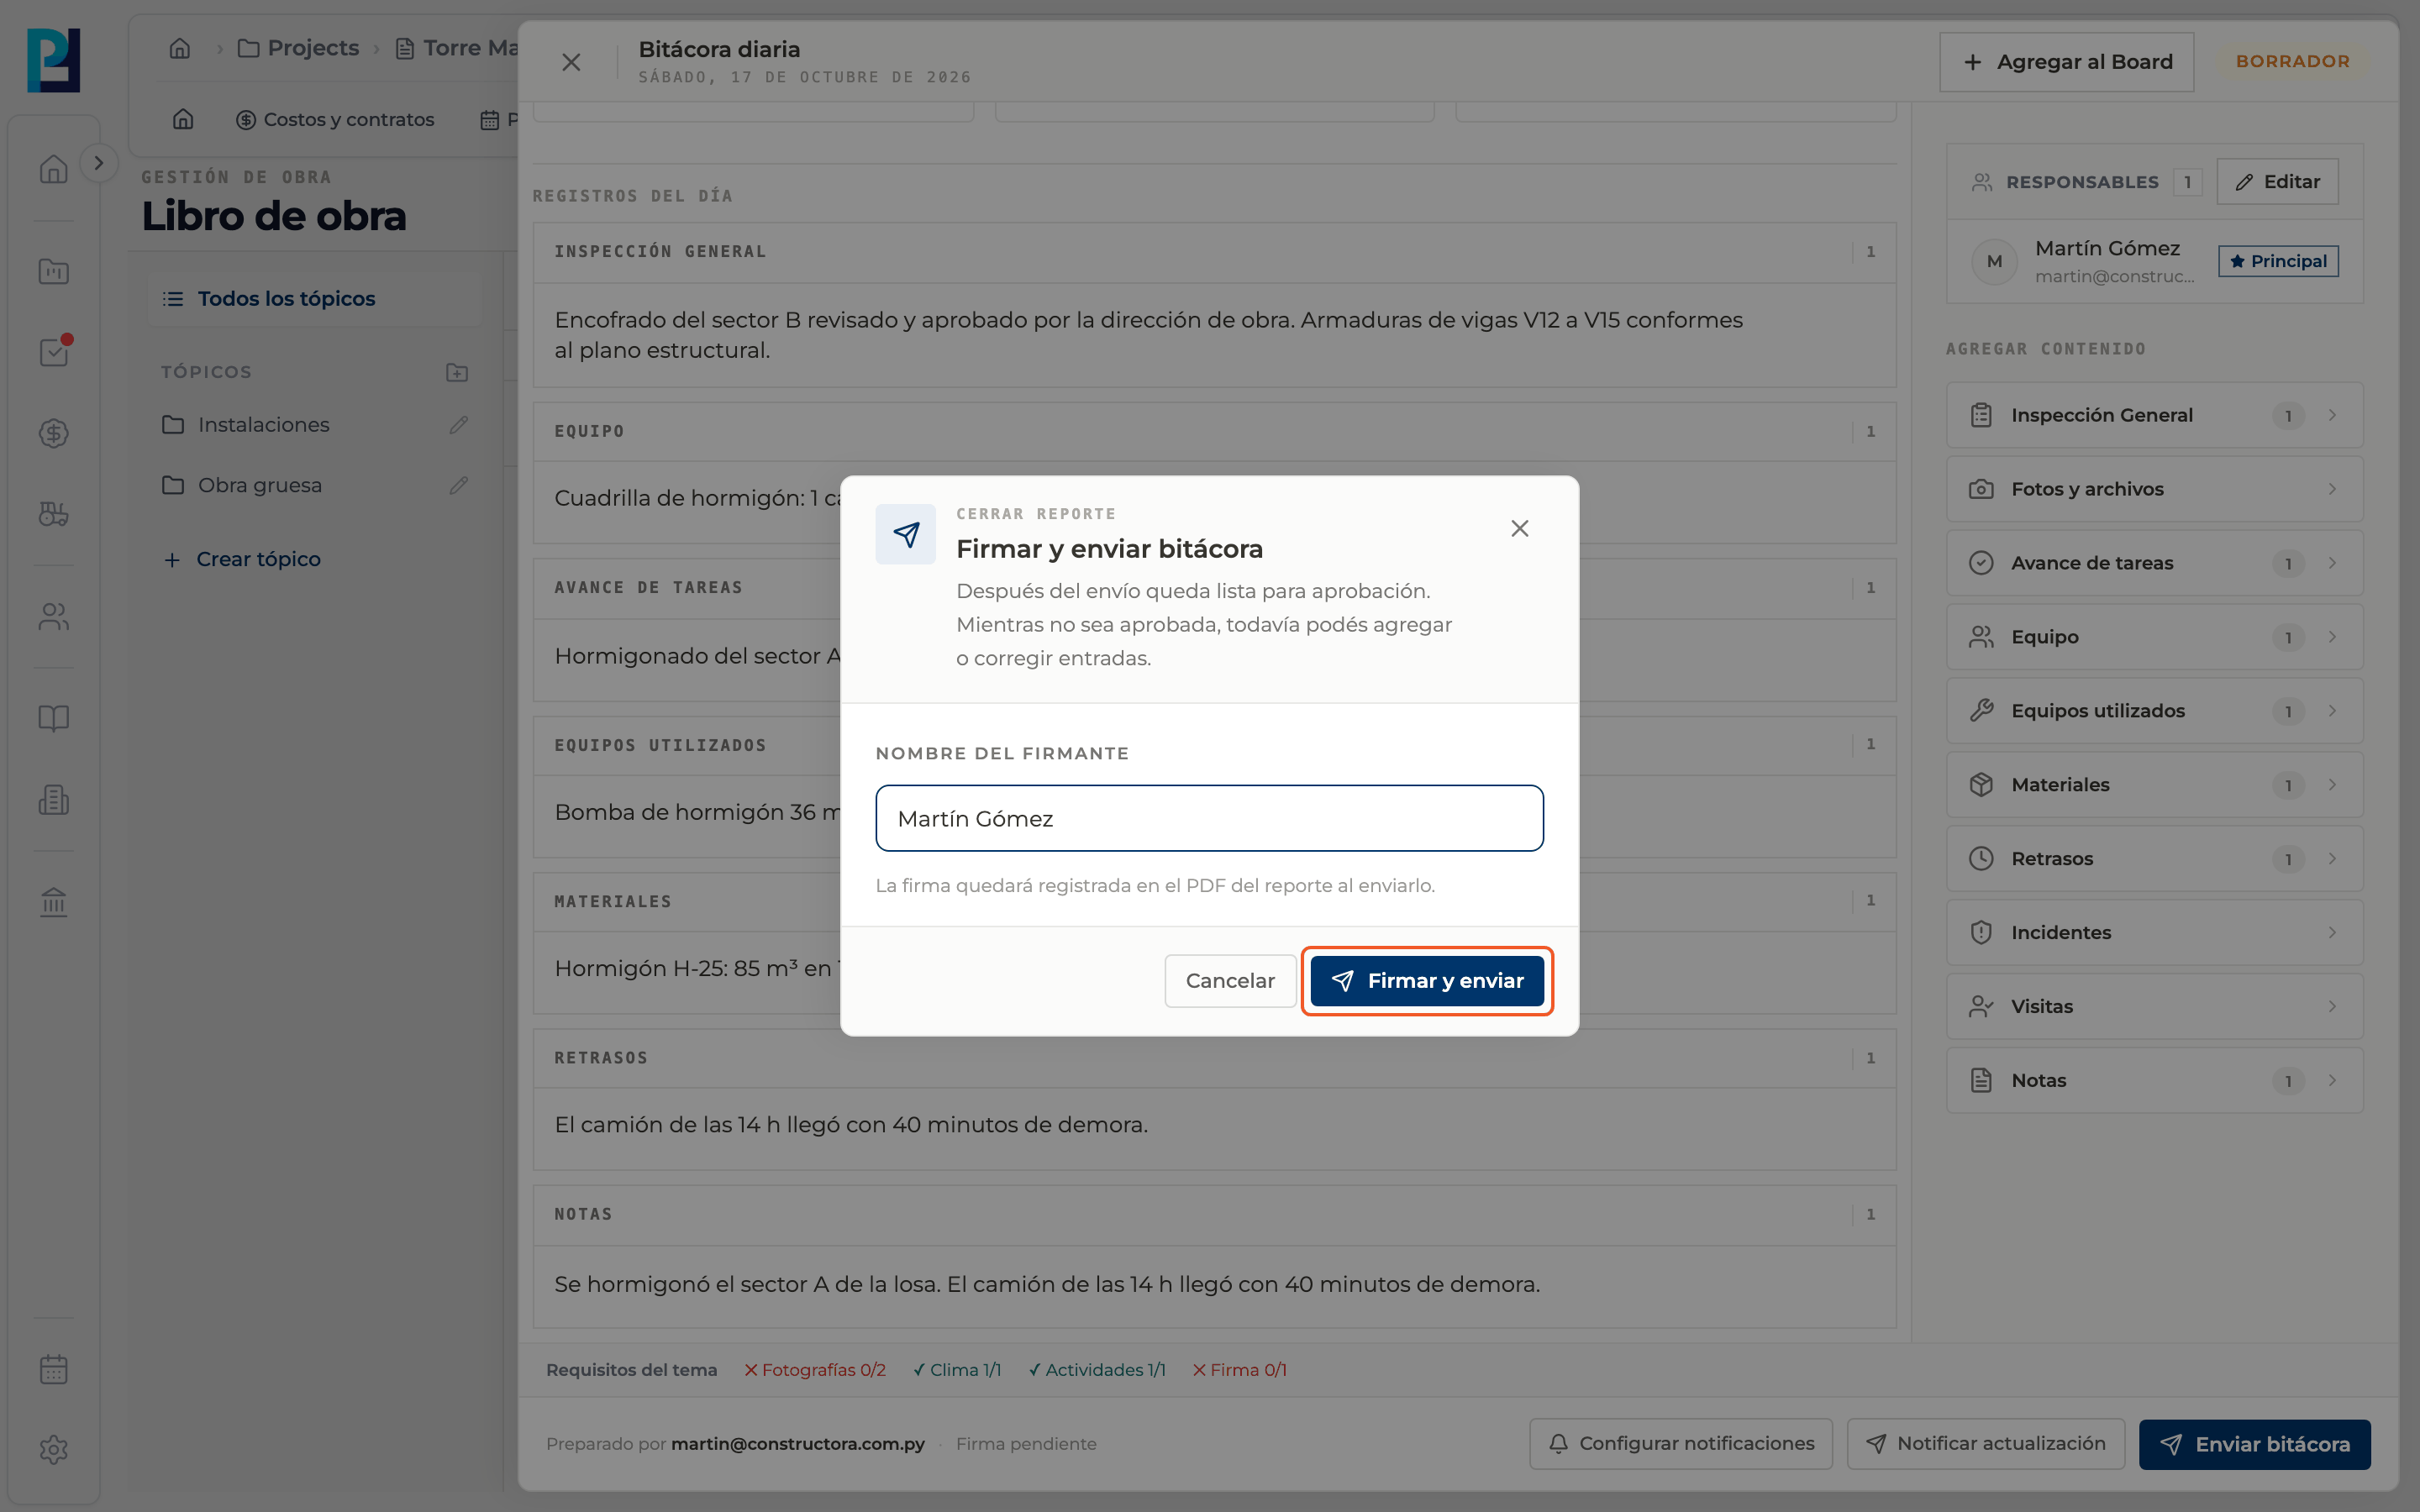Open the building document icon in the sidebar
Image resolution: width=2420 pixels, height=1512 pixels.
(x=54, y=800)
